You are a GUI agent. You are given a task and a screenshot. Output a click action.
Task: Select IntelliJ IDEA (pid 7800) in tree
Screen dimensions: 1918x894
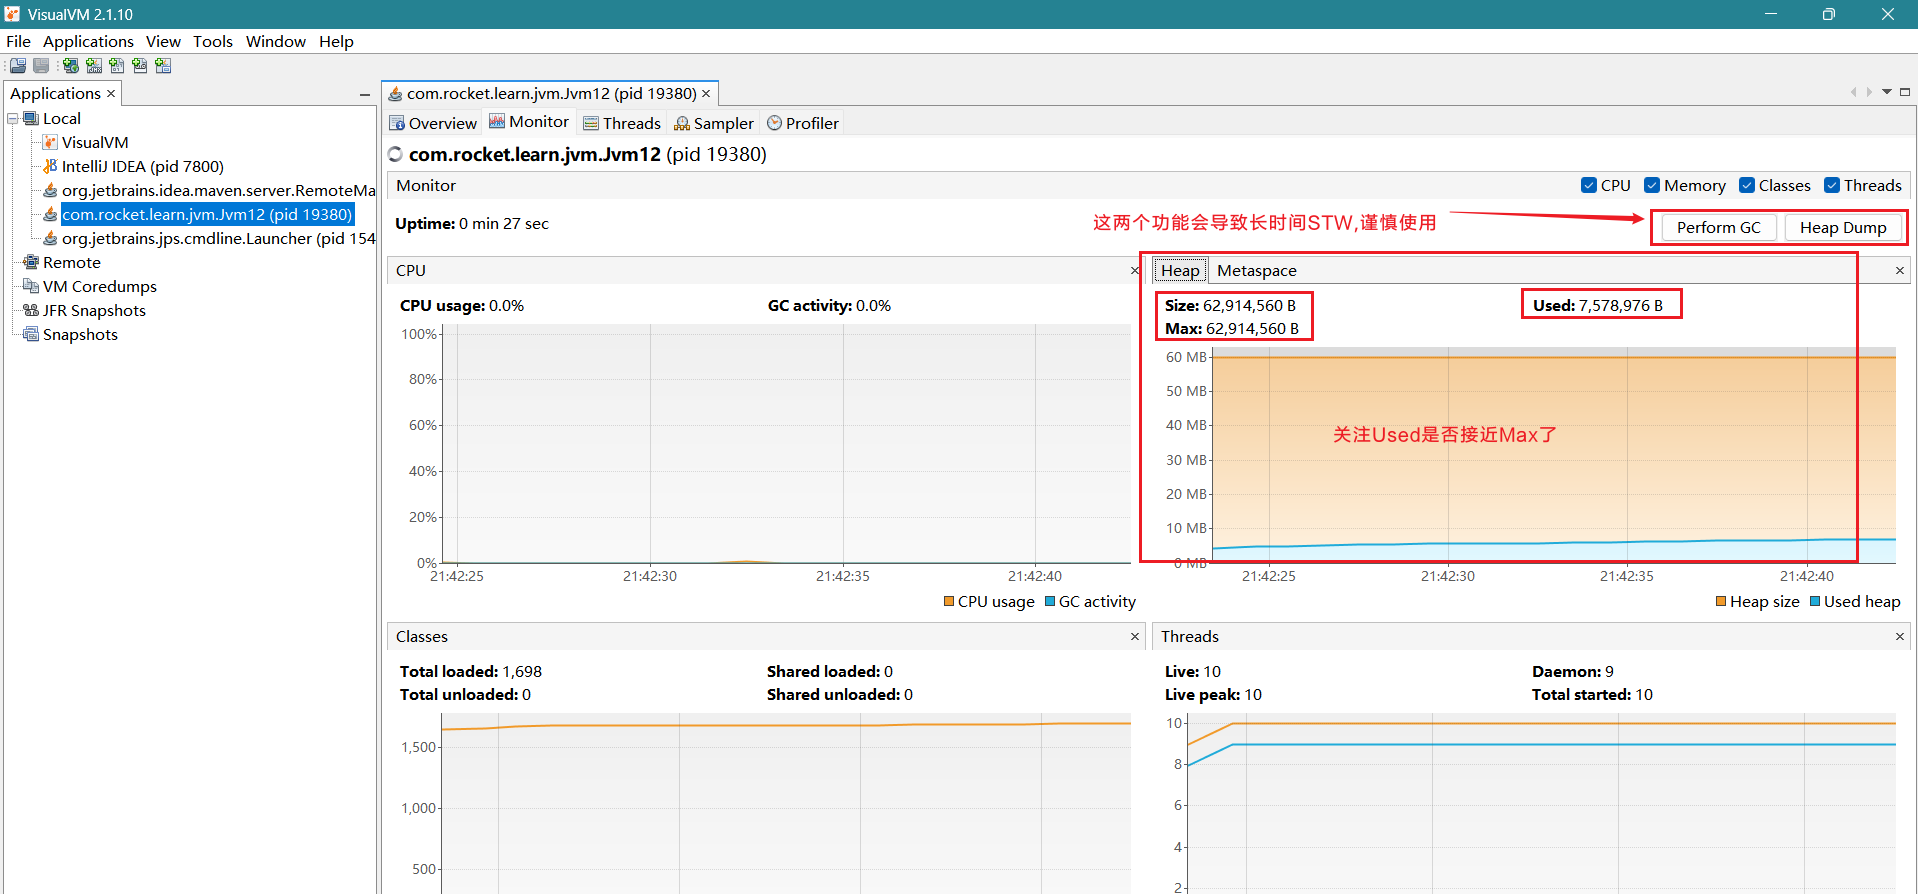tap(142, 167)
